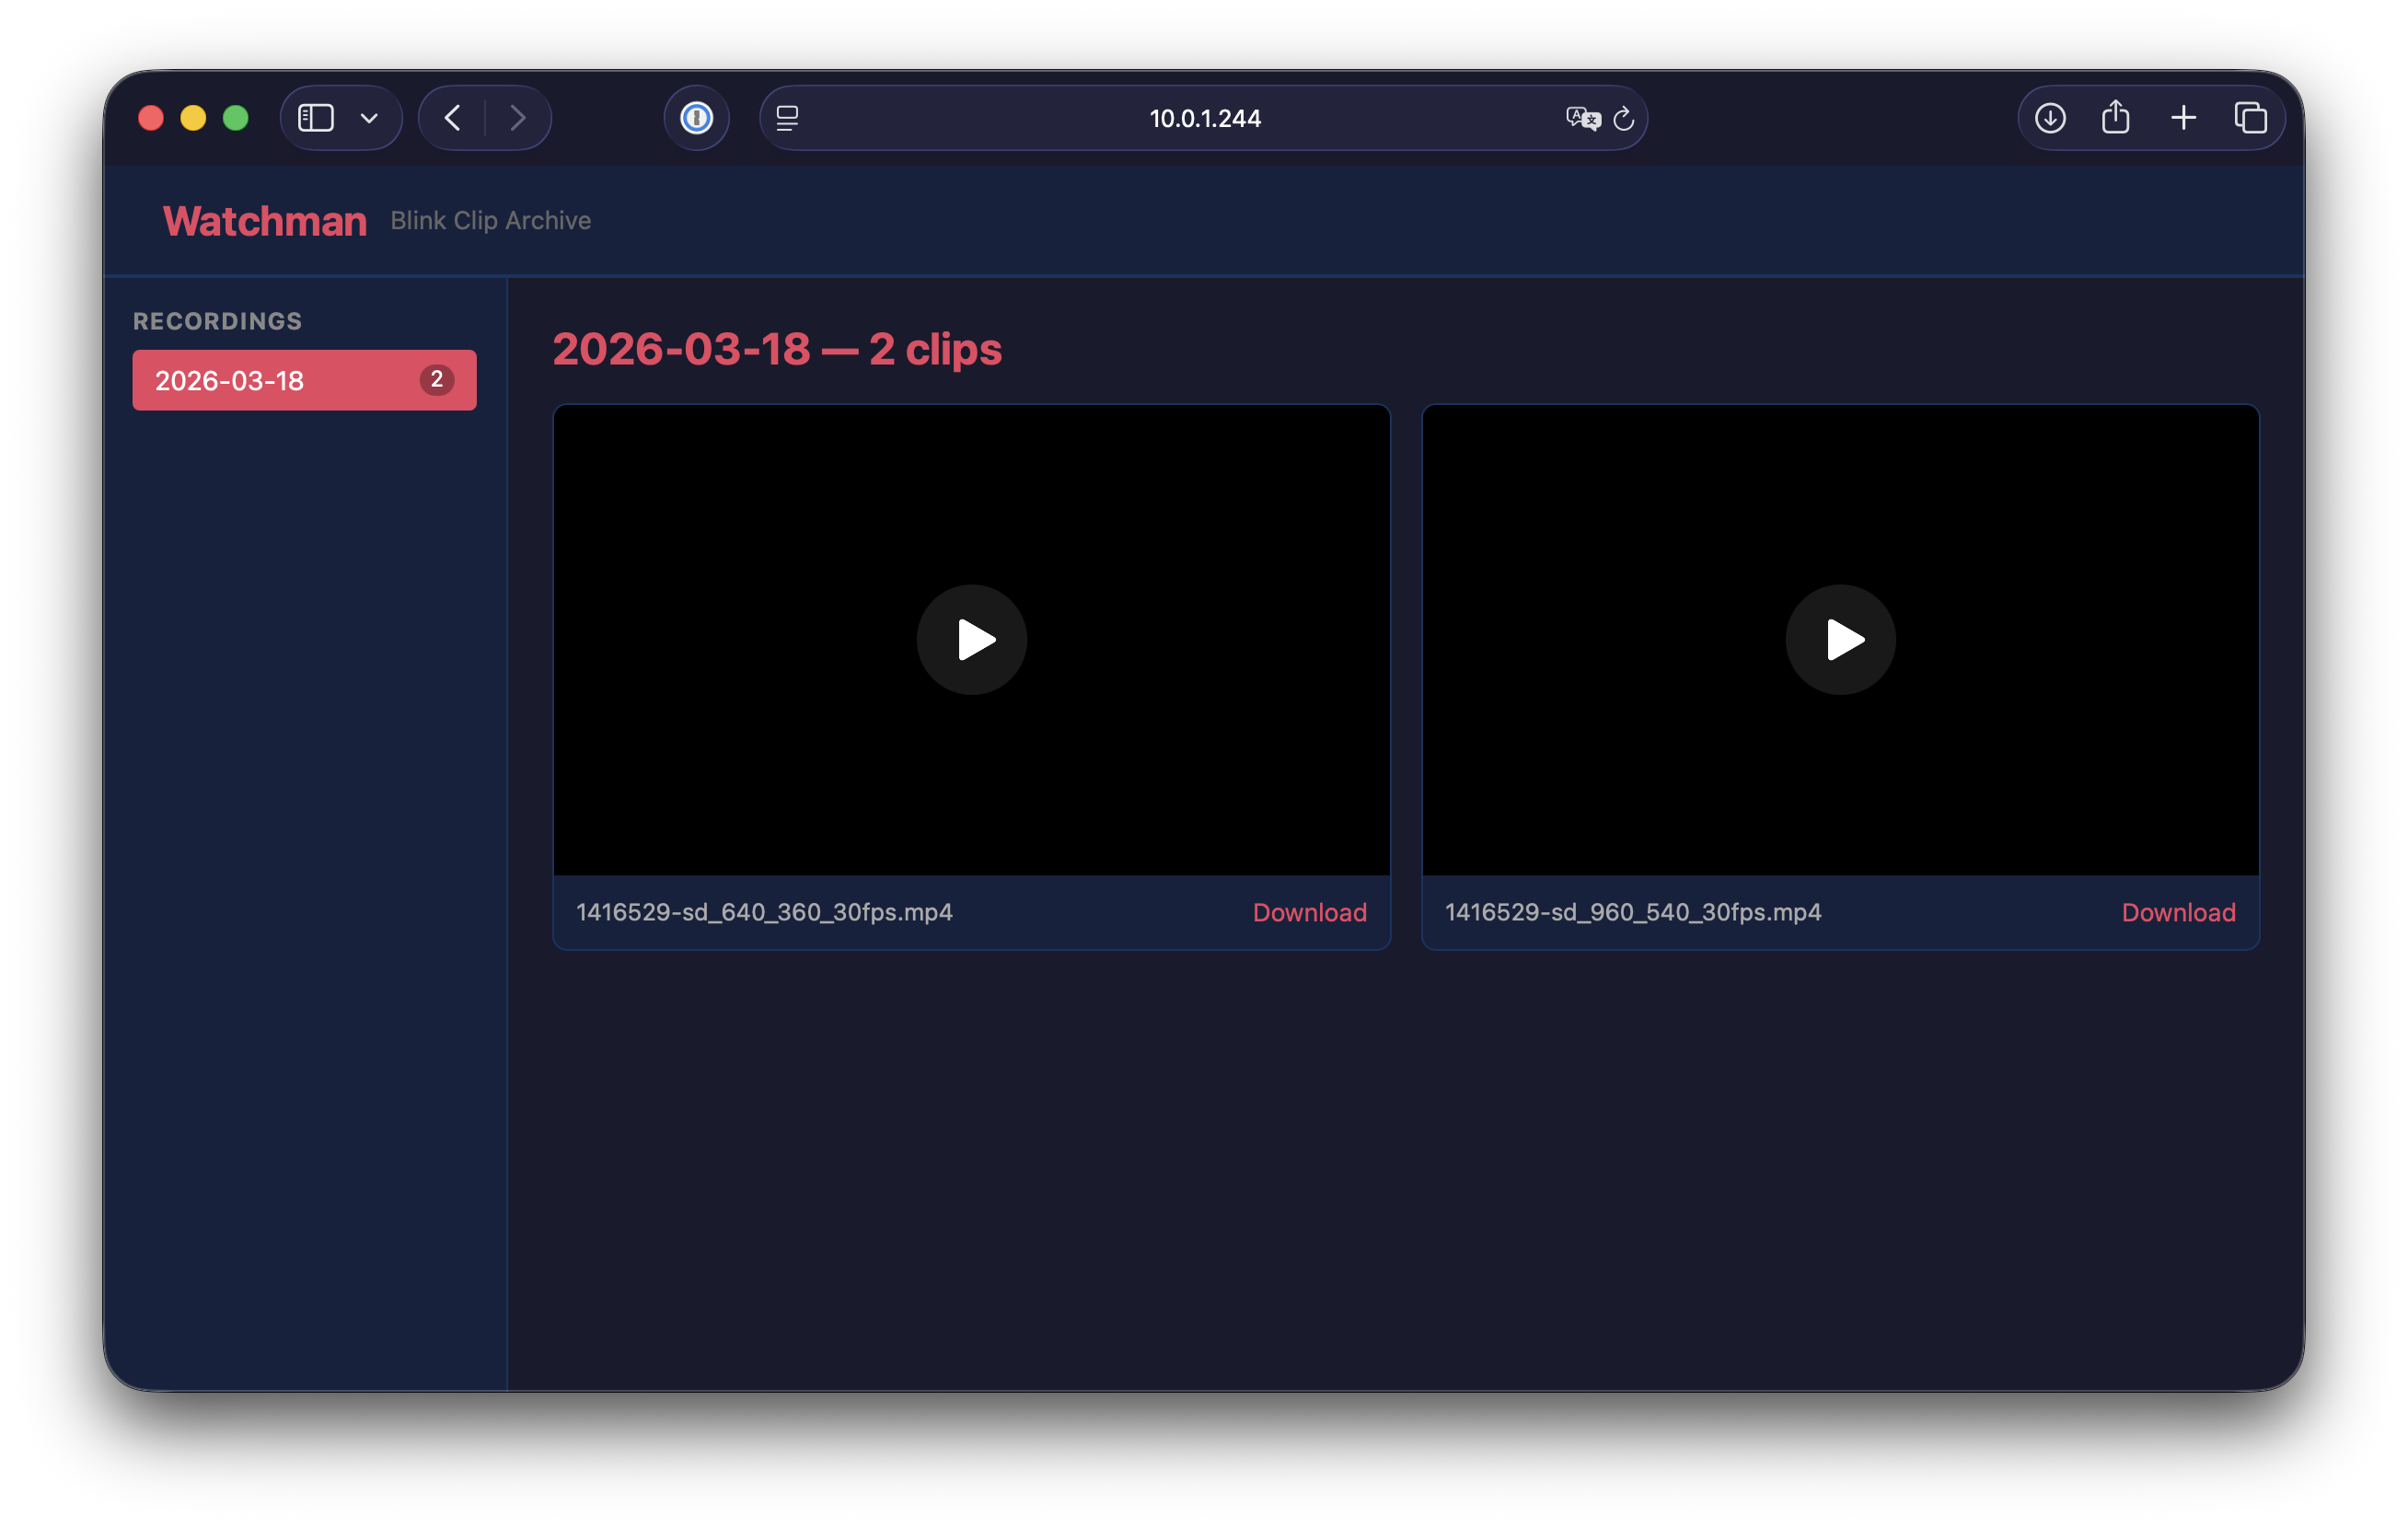This screenshot has width=2408, height=1528.
Task: Select the RECORDINGS section header
Action: [x=217, y=321]
